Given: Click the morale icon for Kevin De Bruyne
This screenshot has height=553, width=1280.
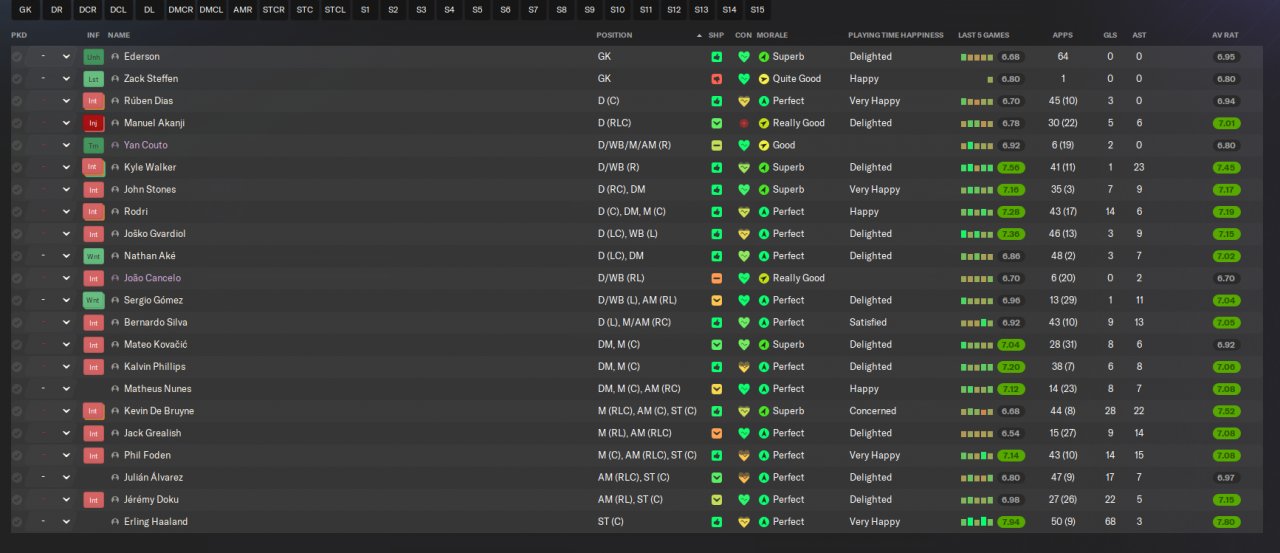Looking at the screenshot, I should (764, 411).
